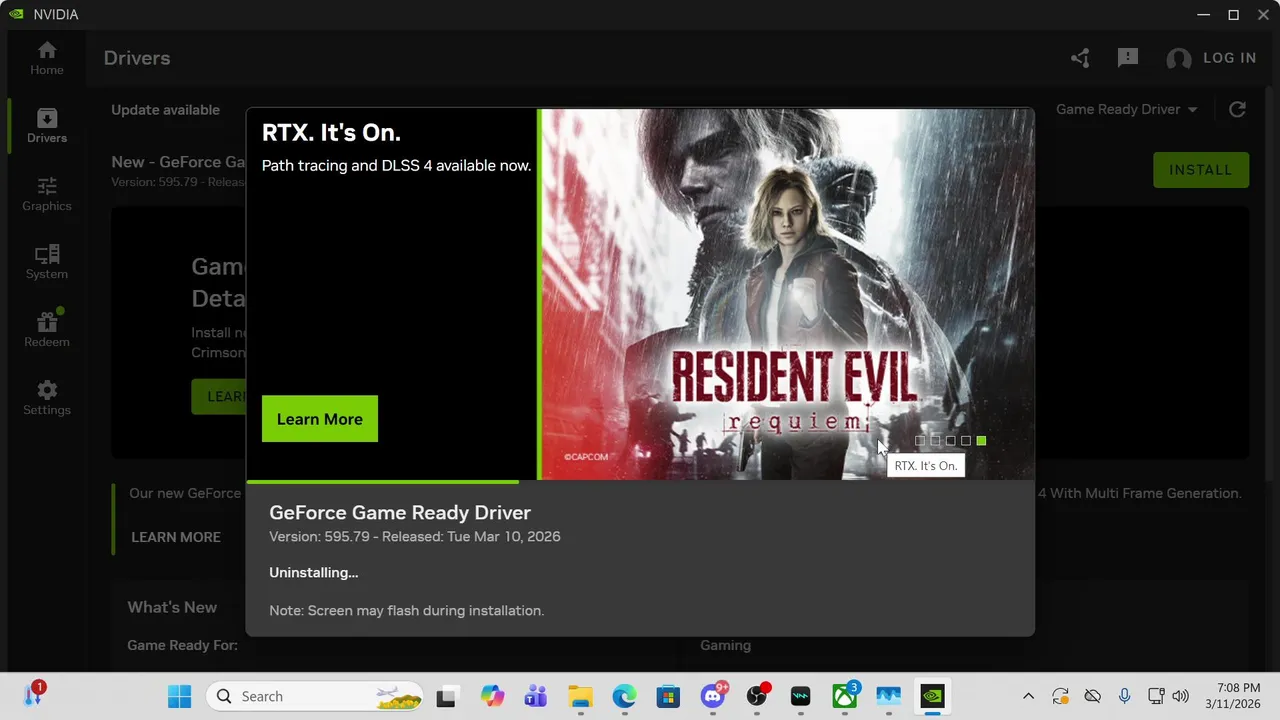Viewport: 1280px width, 720px height.
Task: Click the green Learn More button
Action: 320,419
